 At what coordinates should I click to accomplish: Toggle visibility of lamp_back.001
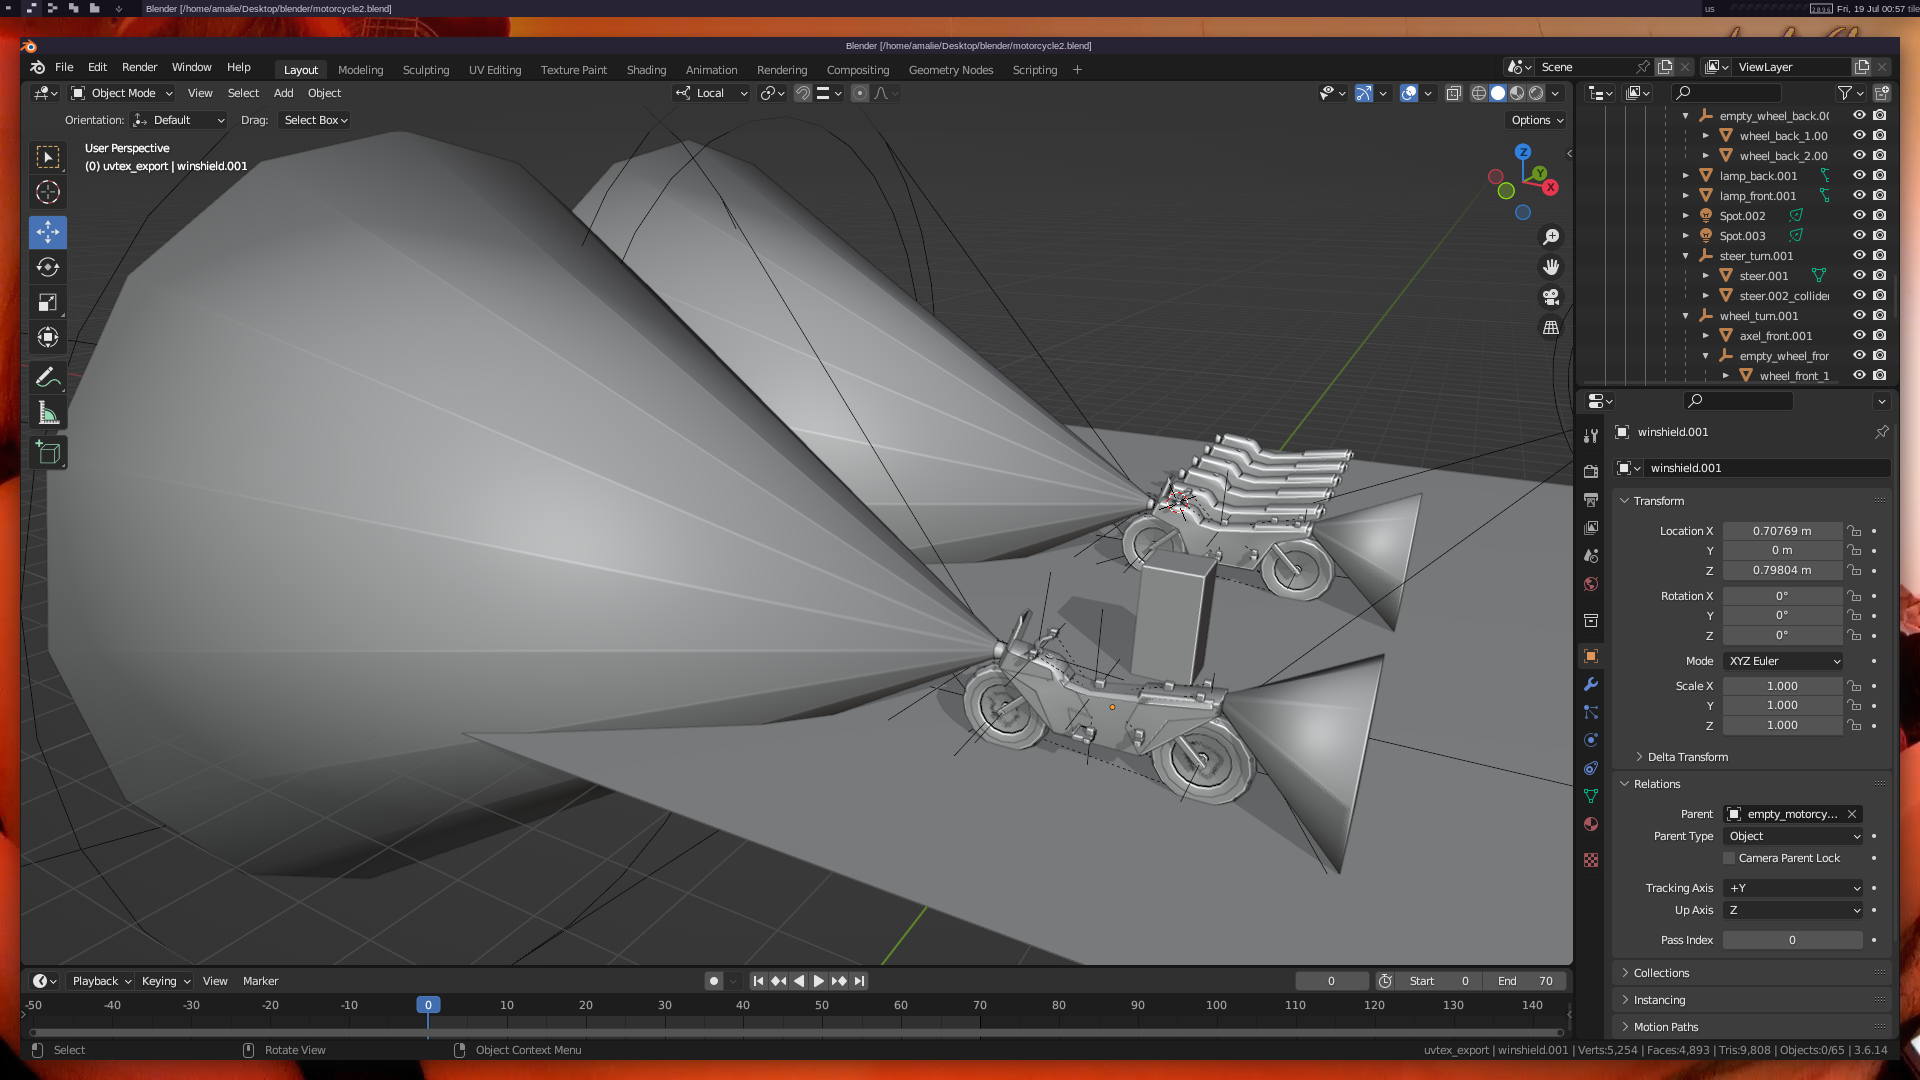pos(1859,176)
